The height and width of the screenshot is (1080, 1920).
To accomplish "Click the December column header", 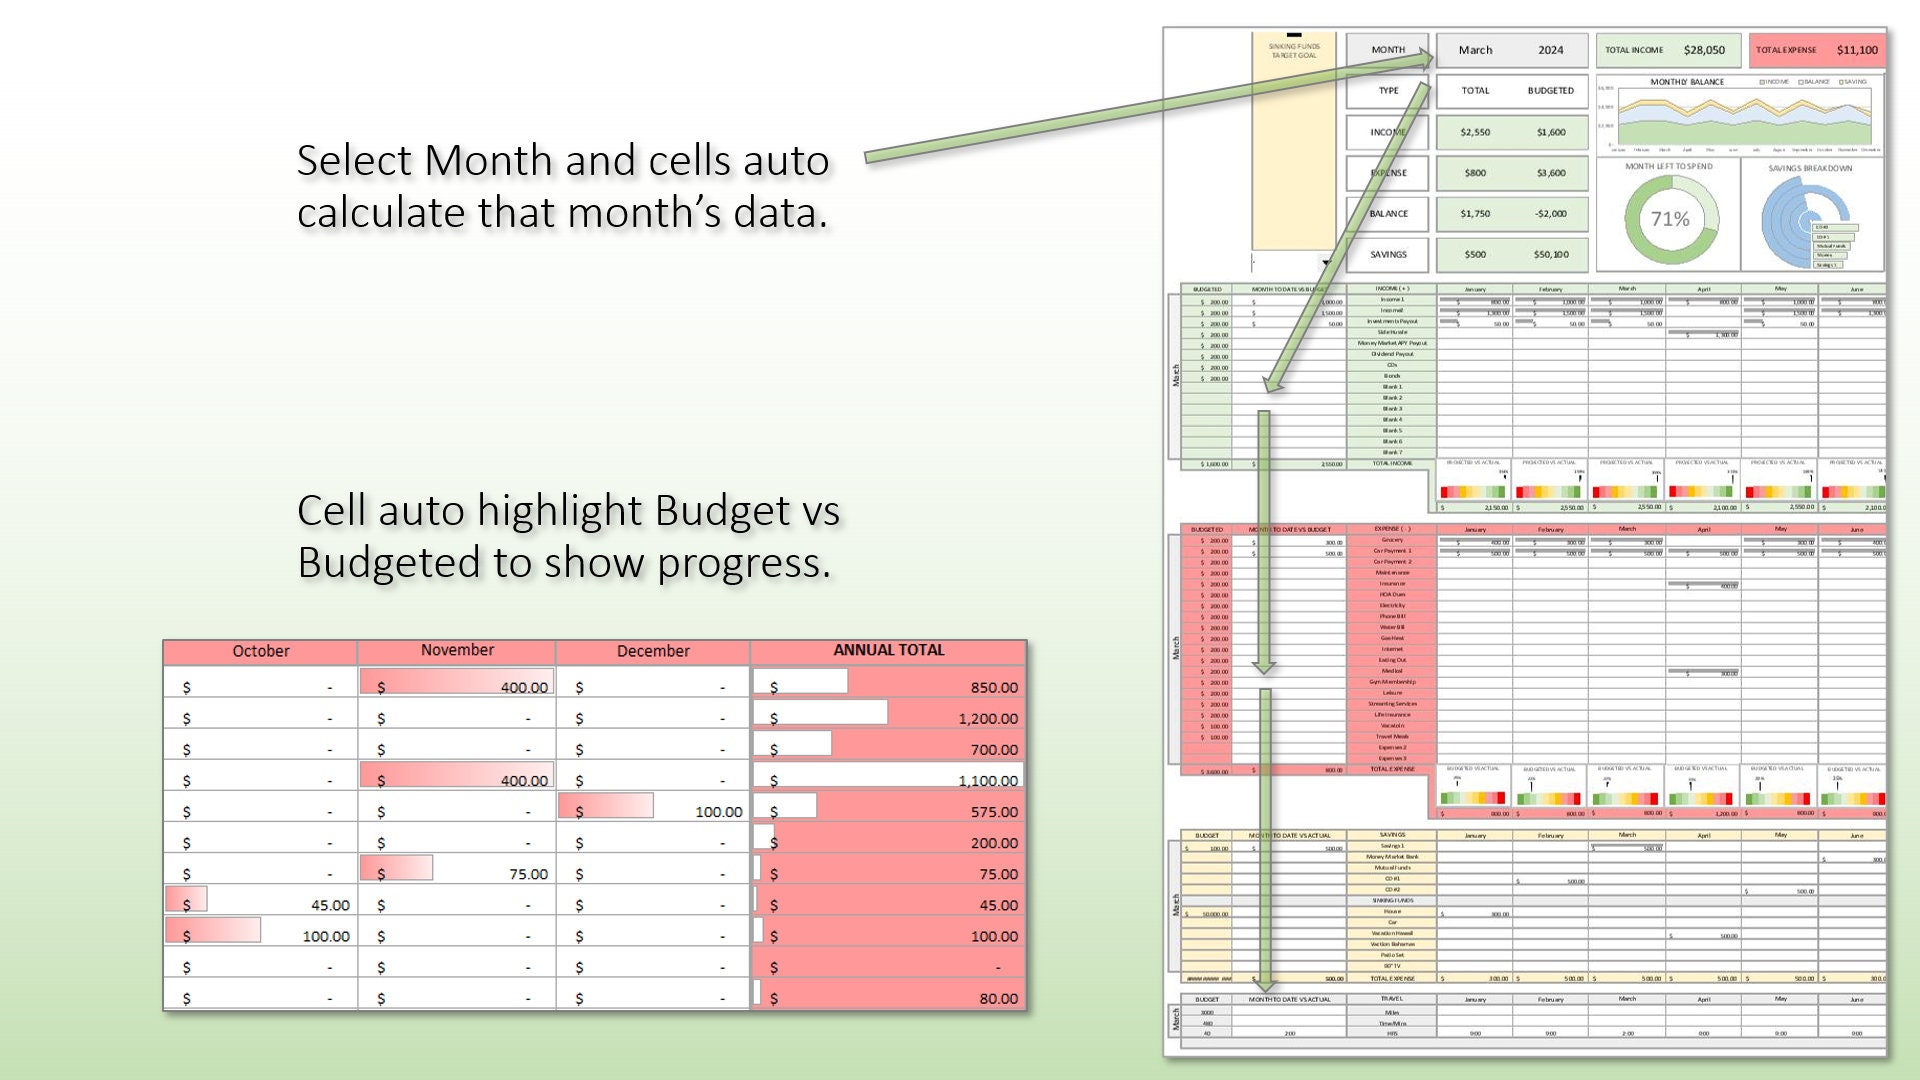I will [653, 651].
